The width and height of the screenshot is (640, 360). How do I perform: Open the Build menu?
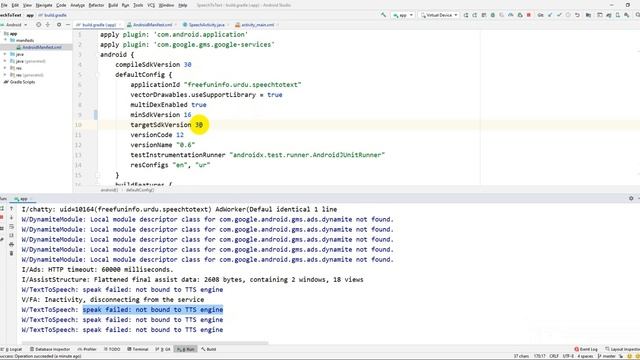(x=113, y=5)
